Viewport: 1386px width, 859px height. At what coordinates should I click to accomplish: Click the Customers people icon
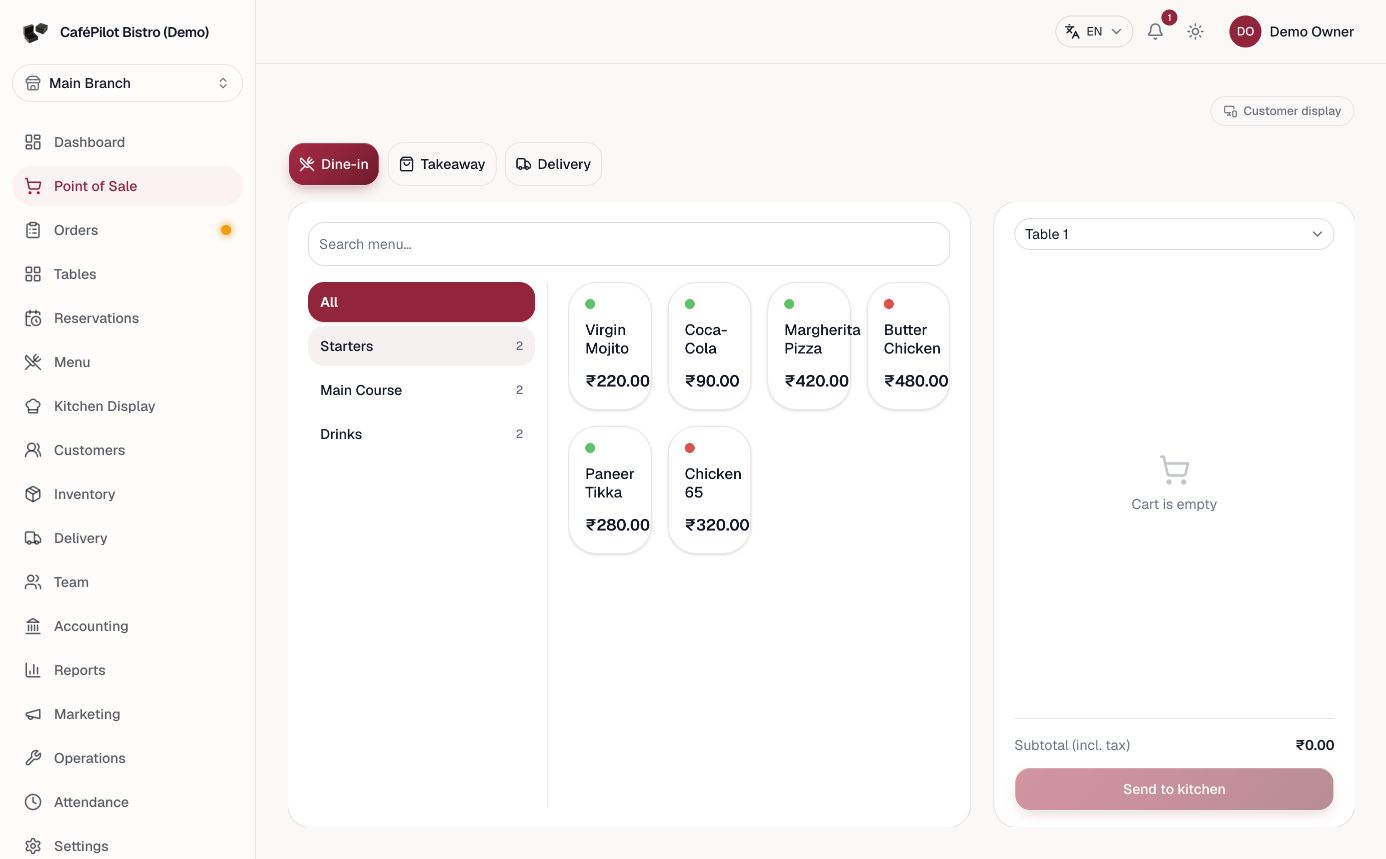tap(33, 450)
